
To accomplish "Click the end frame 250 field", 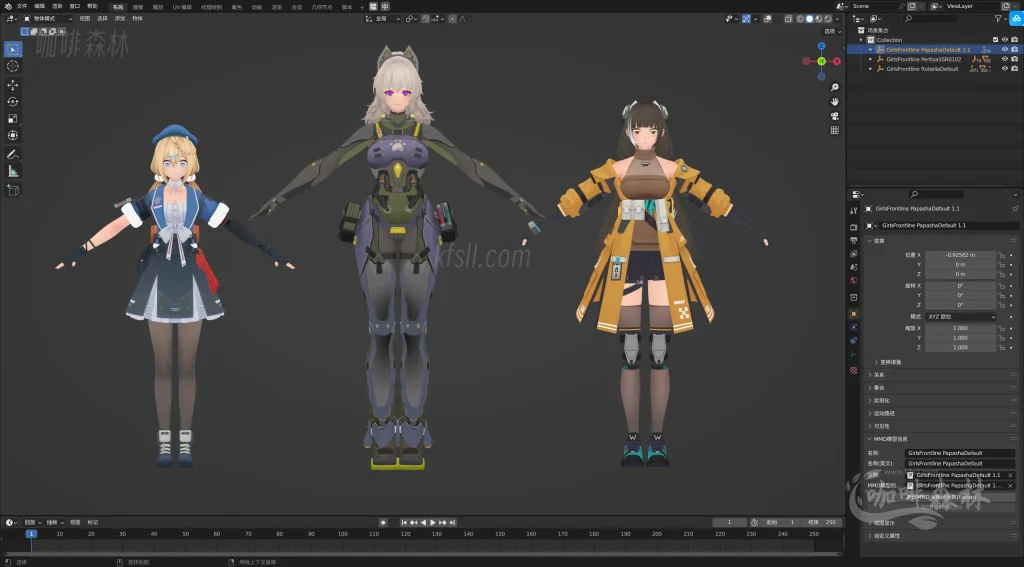I will [x=823, y=523].
